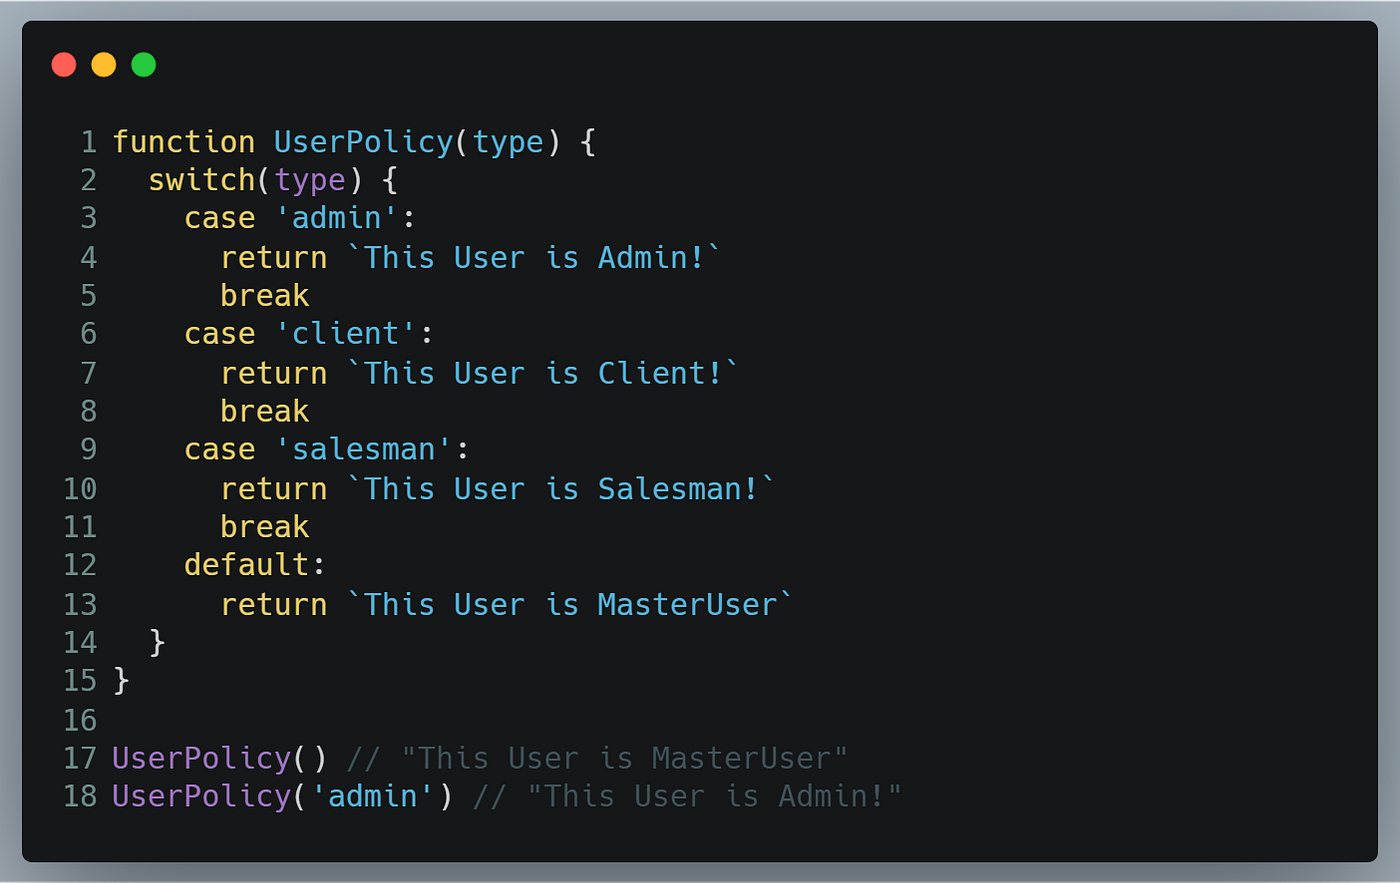Click the default keyword on line 12
Viewport: 1400px width, 883px height.
[246, 565]
